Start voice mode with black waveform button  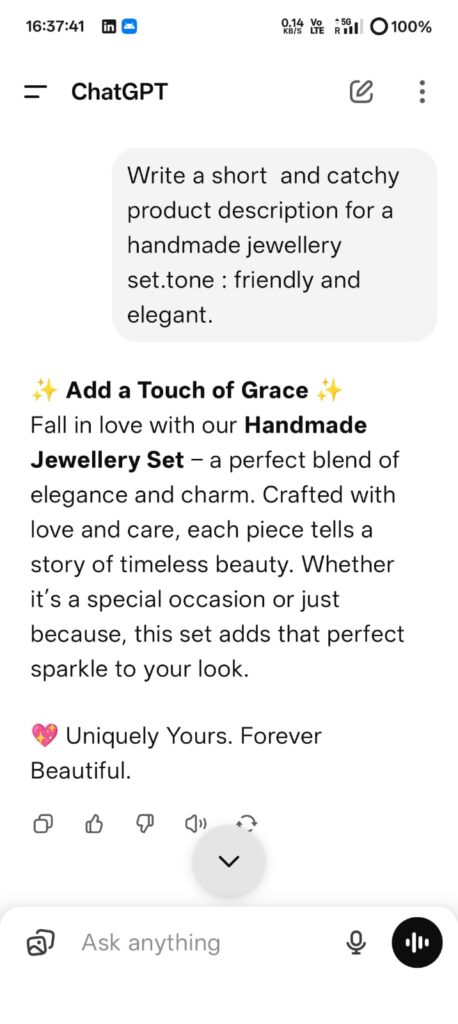(416, 942)
